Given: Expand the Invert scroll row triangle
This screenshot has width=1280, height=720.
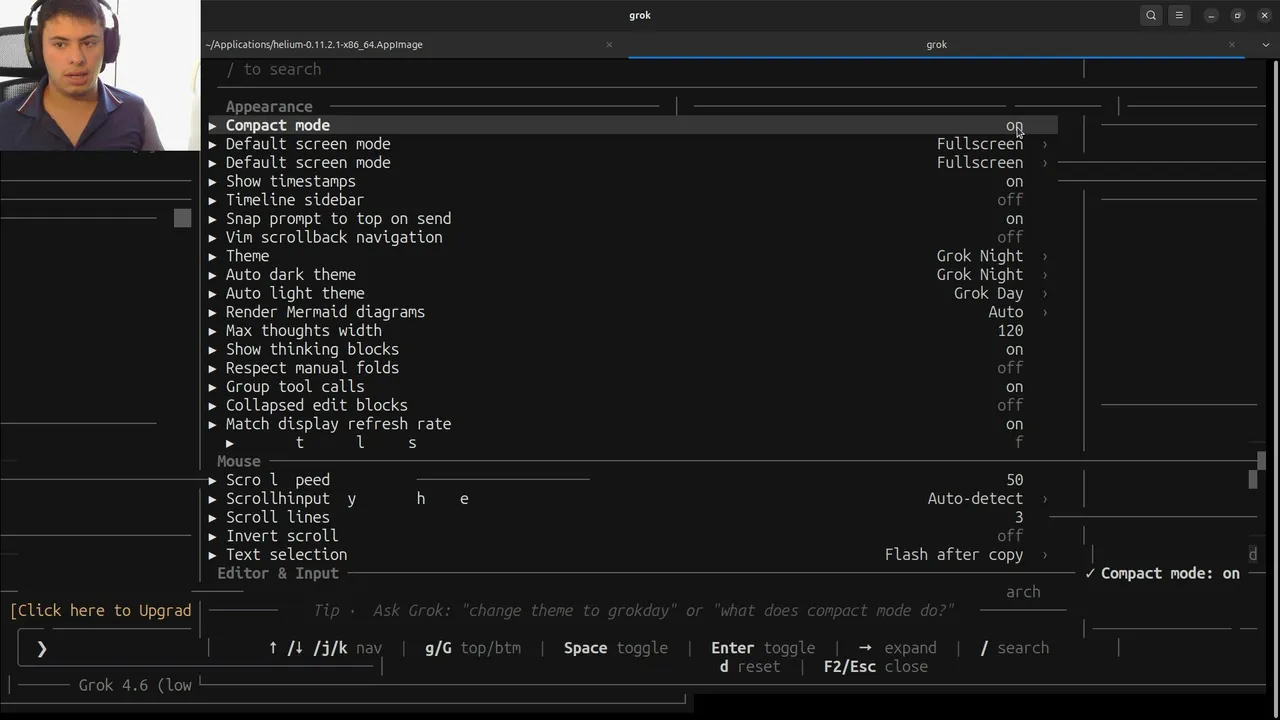Looking at the screenshot, I should pyautogui.click(x=212, y=536).
